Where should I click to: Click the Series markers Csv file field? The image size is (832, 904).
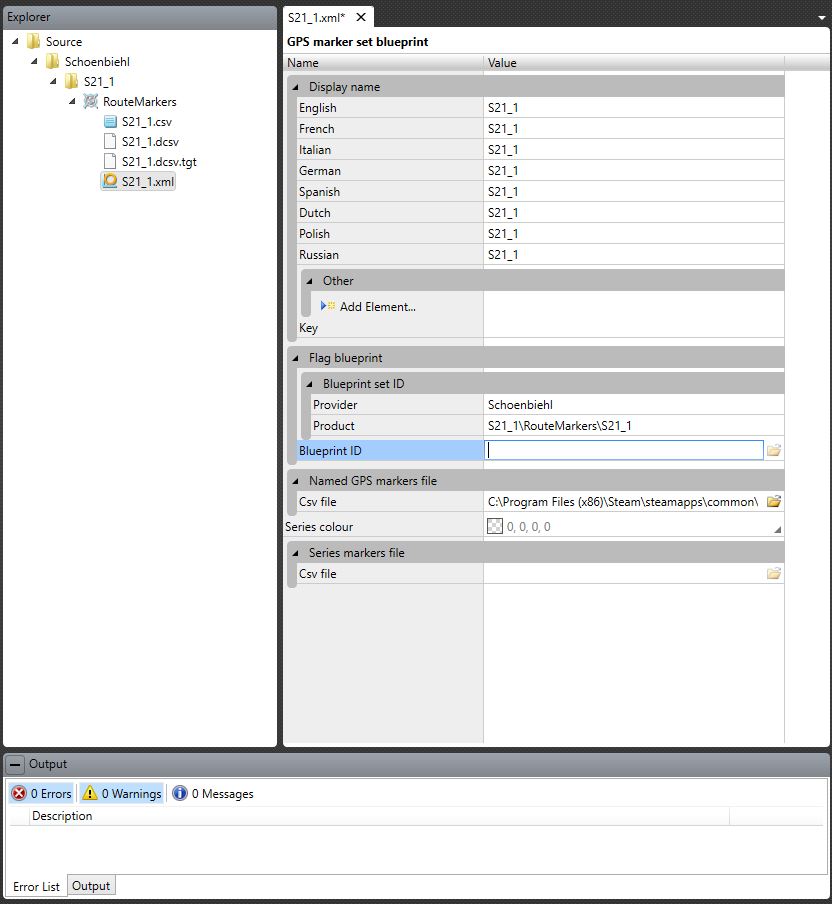click(624, 574)
